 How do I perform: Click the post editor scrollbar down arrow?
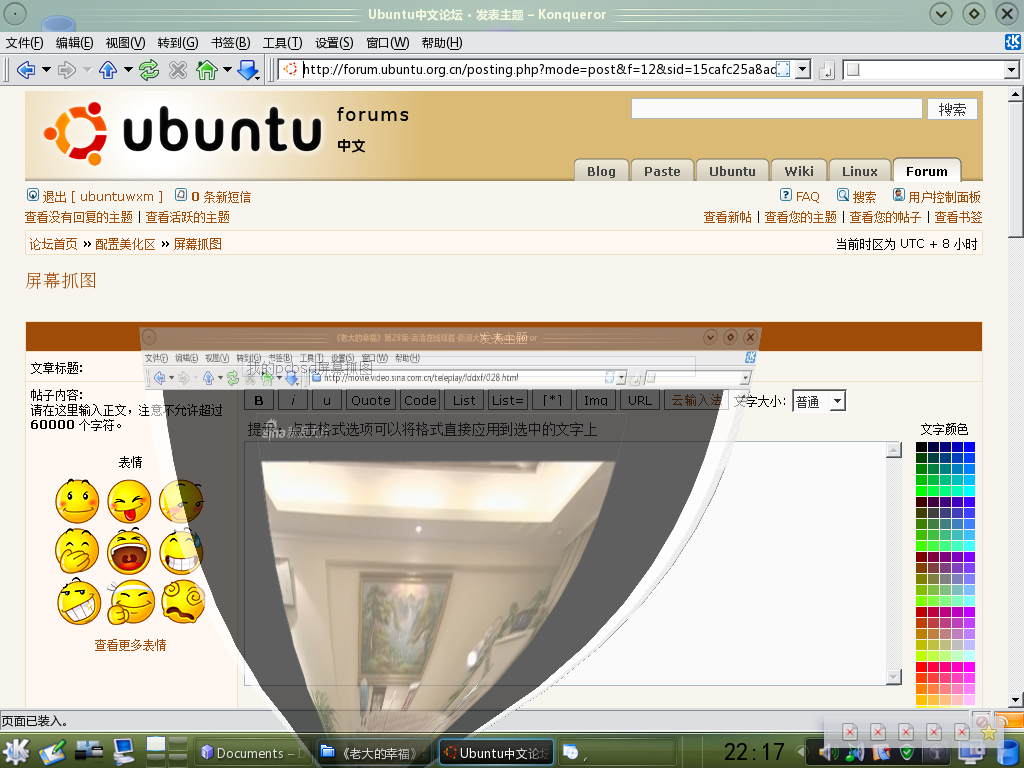(x=893, y=677)
